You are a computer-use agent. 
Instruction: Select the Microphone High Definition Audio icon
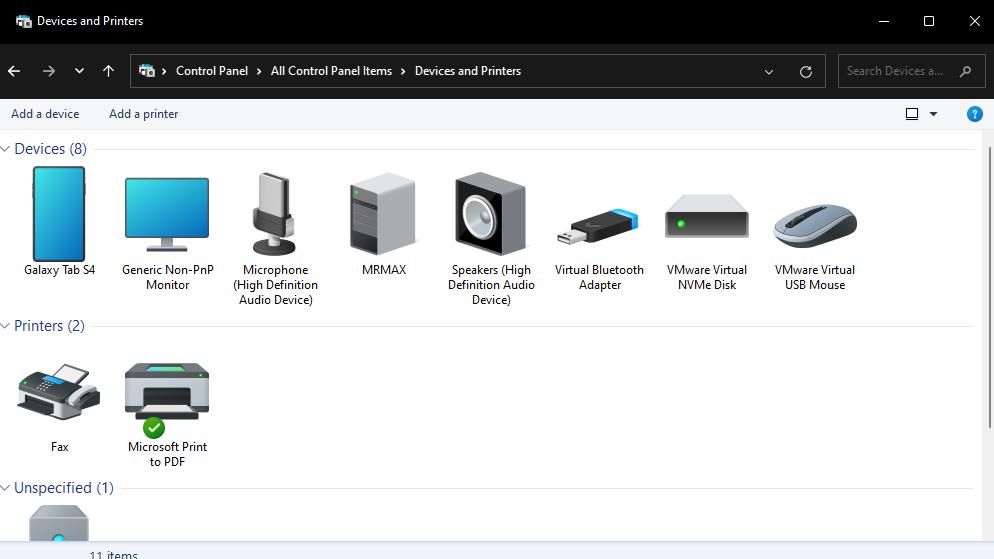tap(274, 214)
